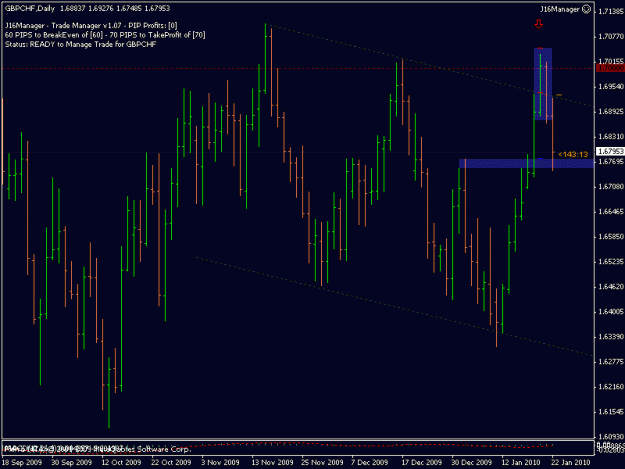Select the red down arrow above the blue box
Image resolution: width=625 pixels, height=469 pixels.
539,24
